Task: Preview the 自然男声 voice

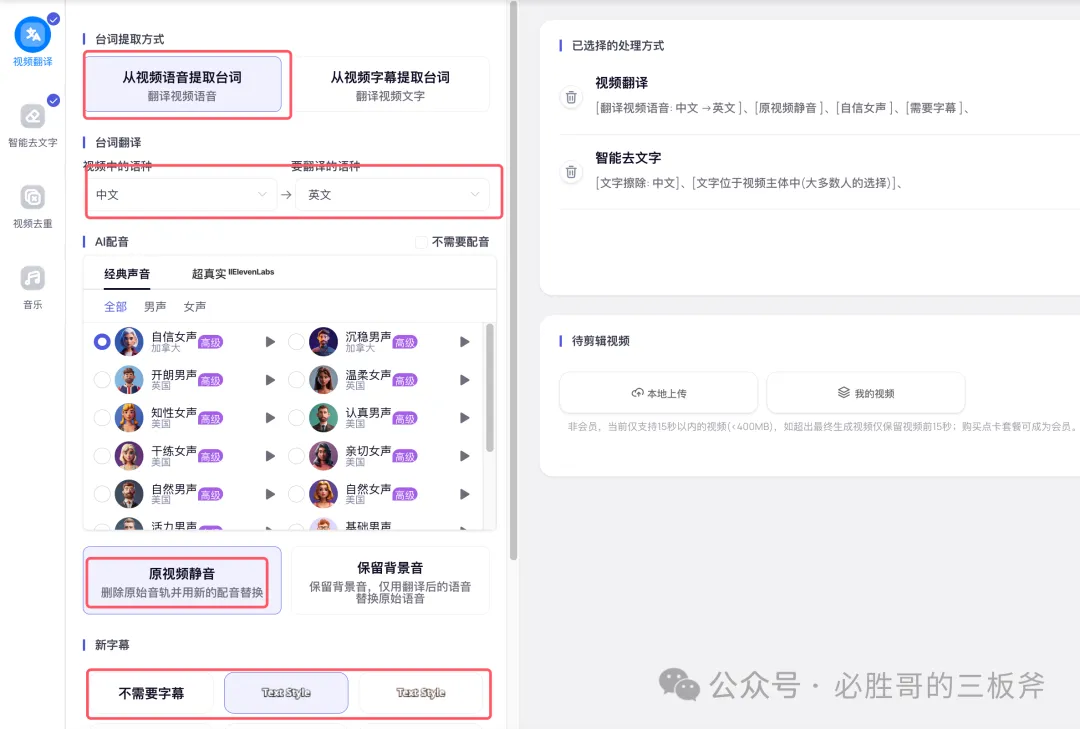Action: (270, 494)
